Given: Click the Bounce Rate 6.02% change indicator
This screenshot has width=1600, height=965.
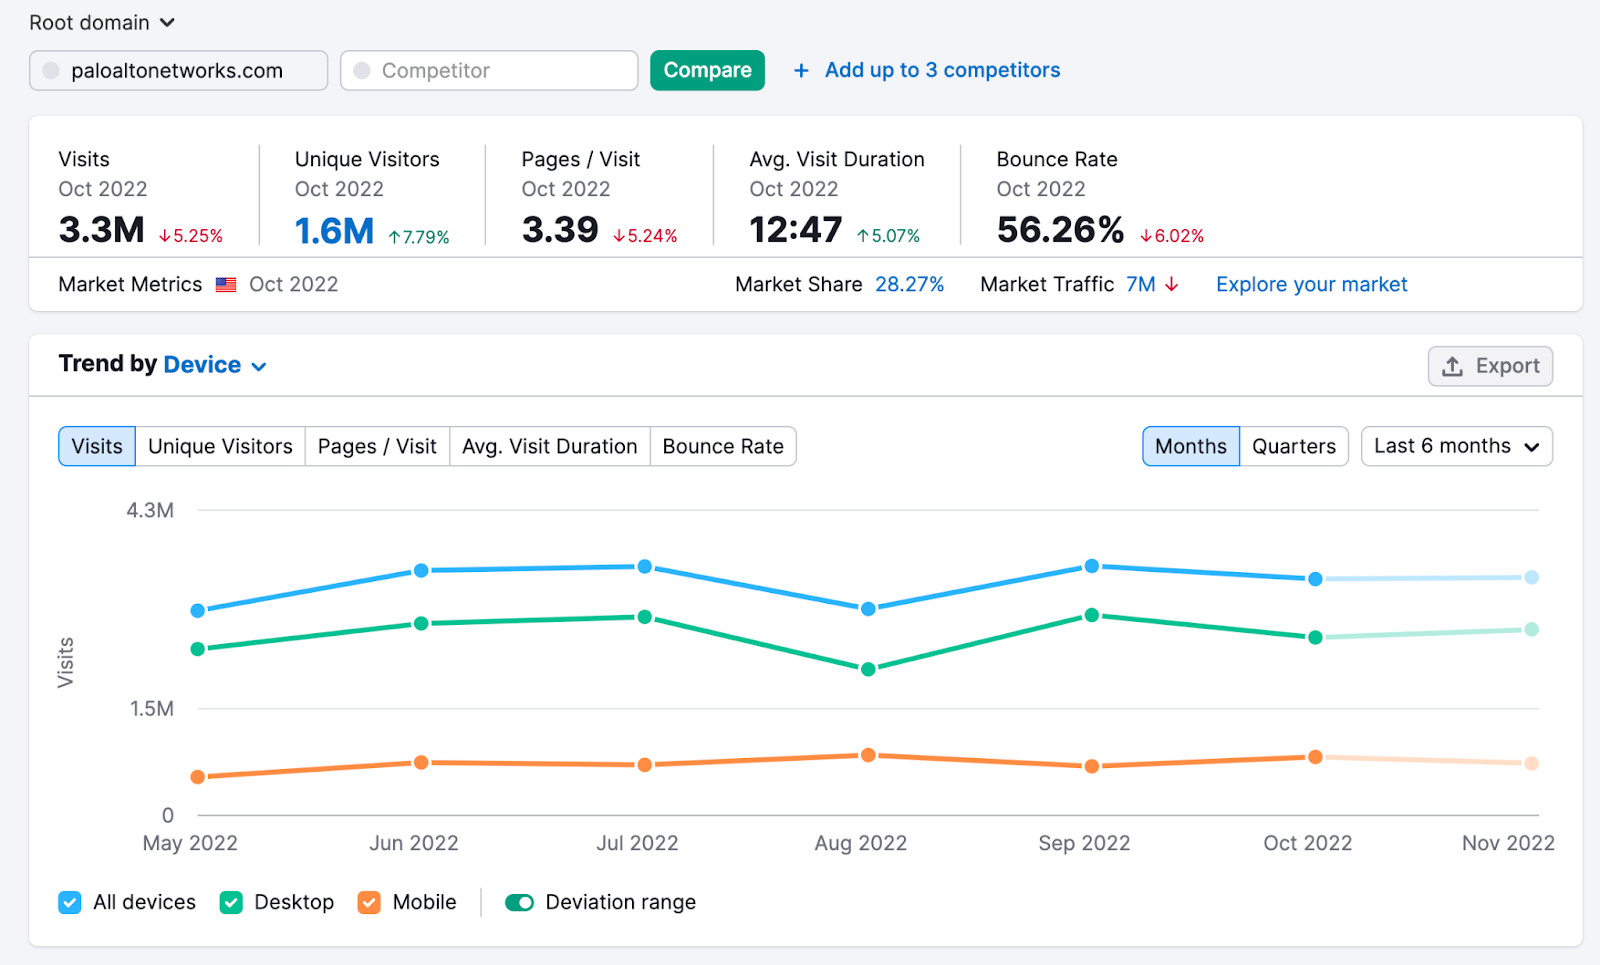Looking at the screenshot, I should coord(1172,236).
